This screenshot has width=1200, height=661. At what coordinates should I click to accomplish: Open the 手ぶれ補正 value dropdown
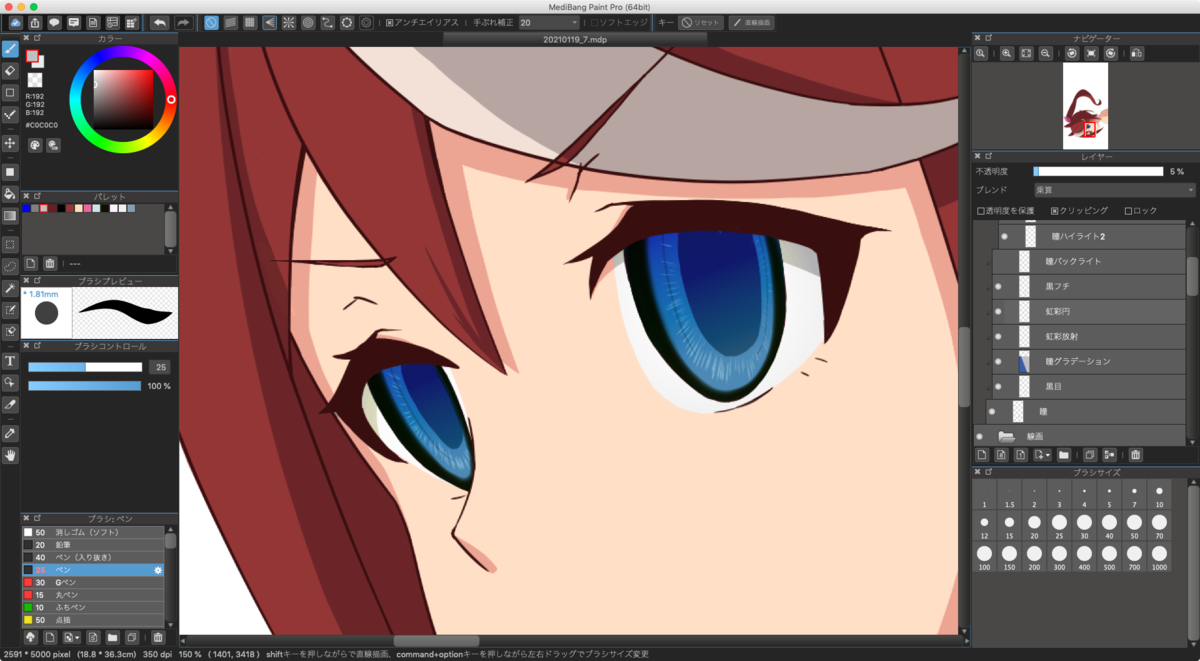549,22
